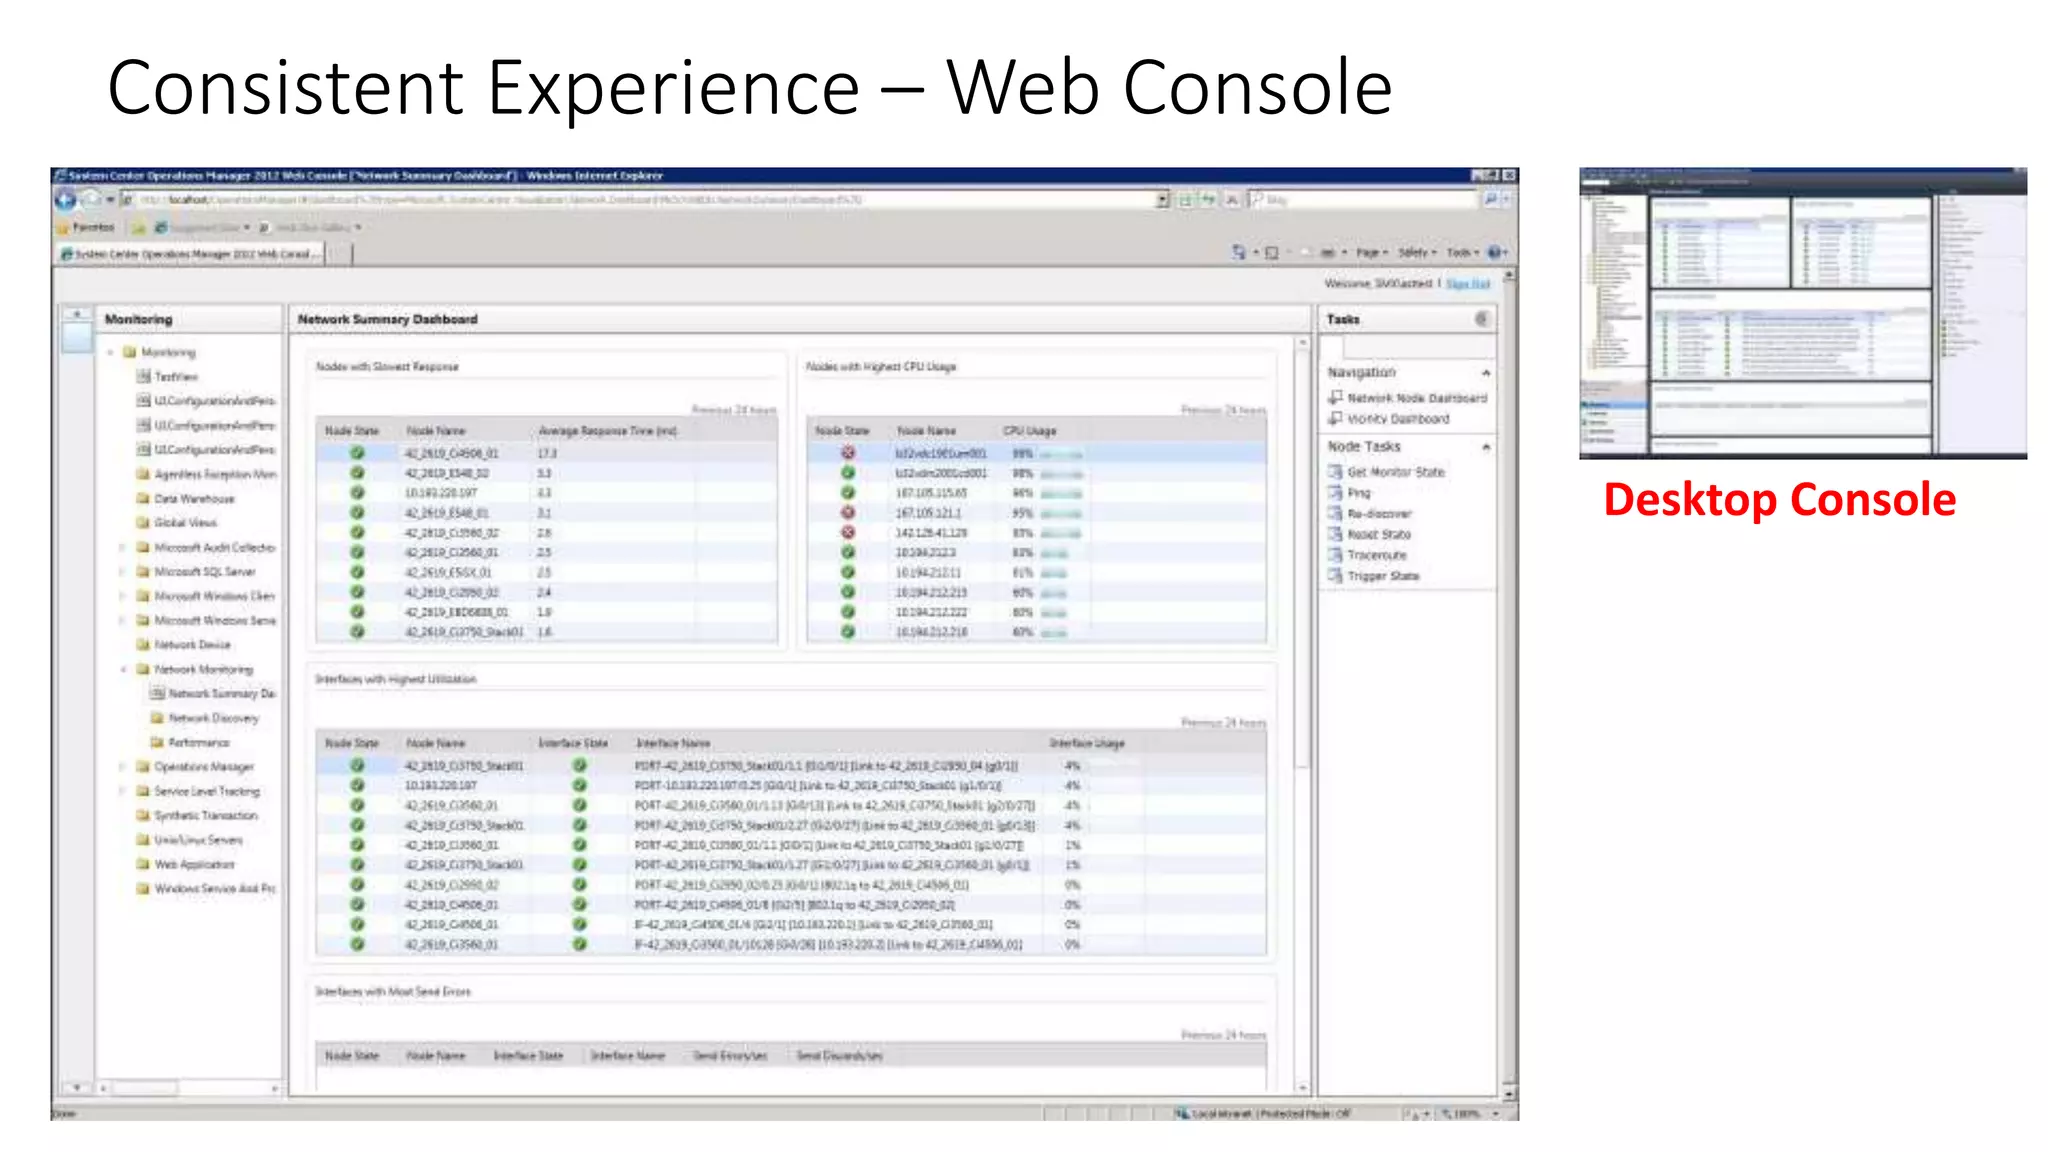Open the IE Favorites star button
2048x1152 pixels.
click(x=65, y=227)
